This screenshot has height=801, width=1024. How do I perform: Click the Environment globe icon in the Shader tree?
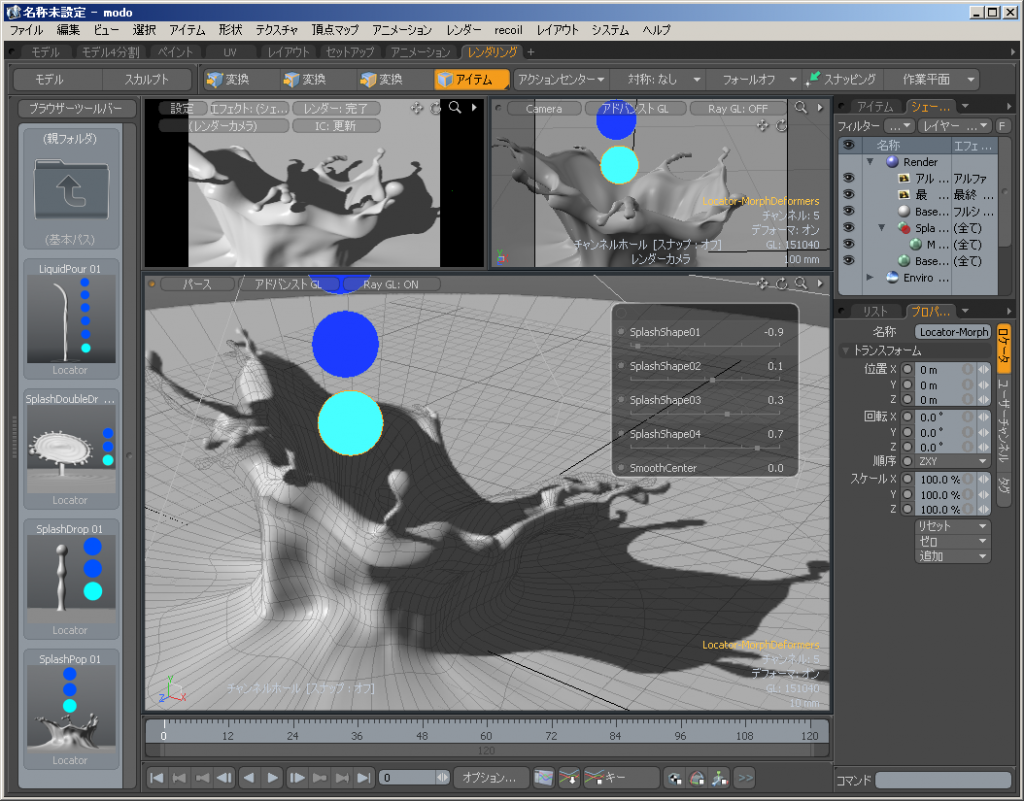893,278
